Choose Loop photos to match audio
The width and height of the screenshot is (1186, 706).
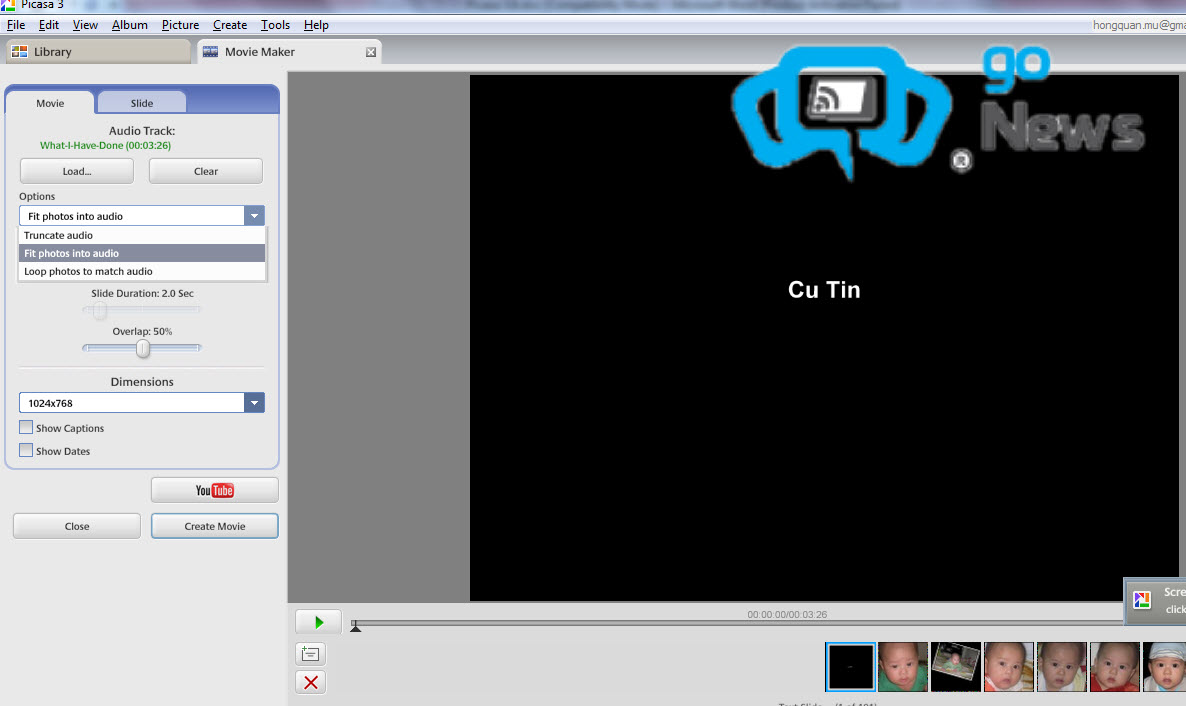coord(142,272)
